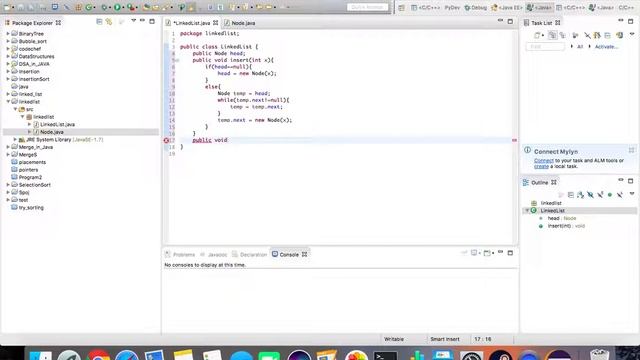Maximize the Outline view
The width and height of the screenshot is (640, 360).
click(x=631, y=180)
